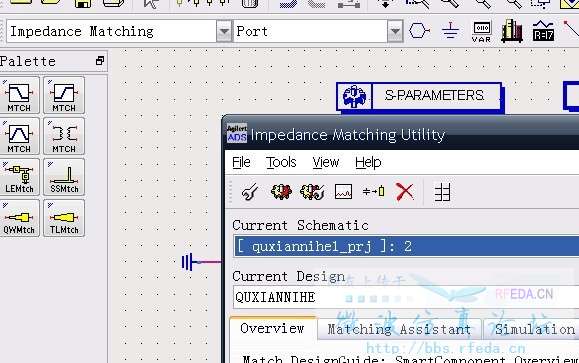Pick the LEMtch lumped element match component
This screenshot has width=579, height=363.
tap(19, 177)
